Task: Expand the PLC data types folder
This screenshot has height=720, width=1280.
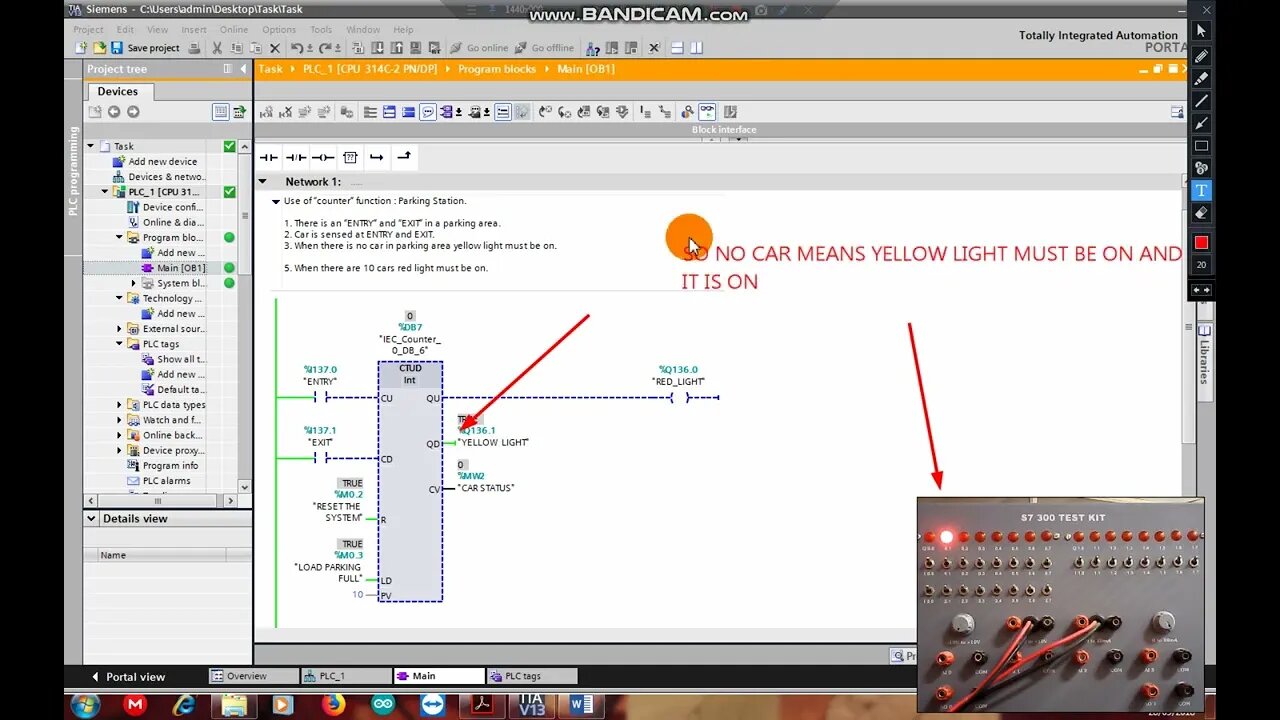Action: click(119, 405)
